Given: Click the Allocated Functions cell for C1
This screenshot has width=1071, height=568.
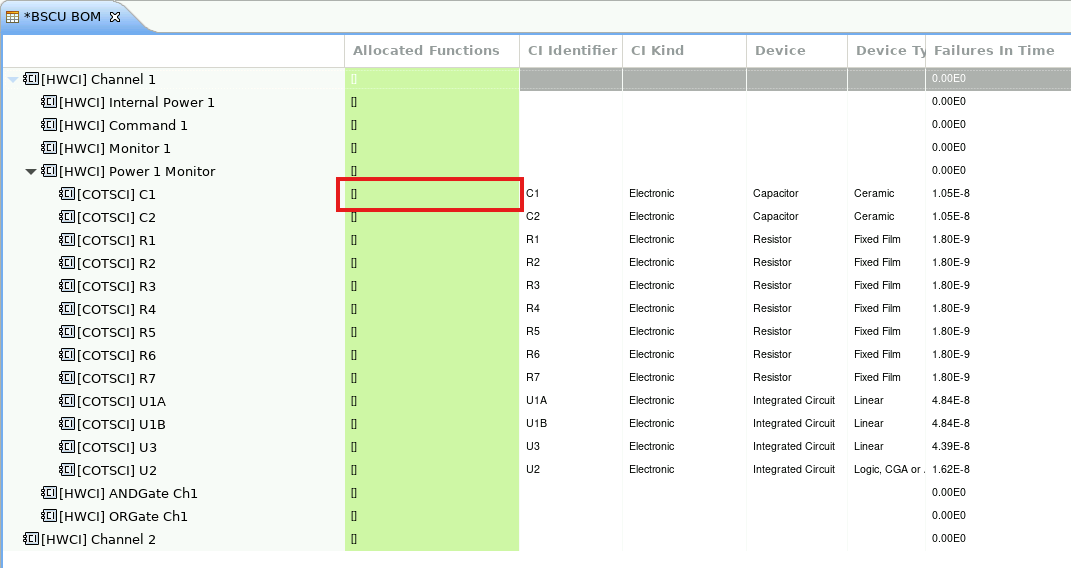Looking at the screenshot, I should tap(431, 195).
